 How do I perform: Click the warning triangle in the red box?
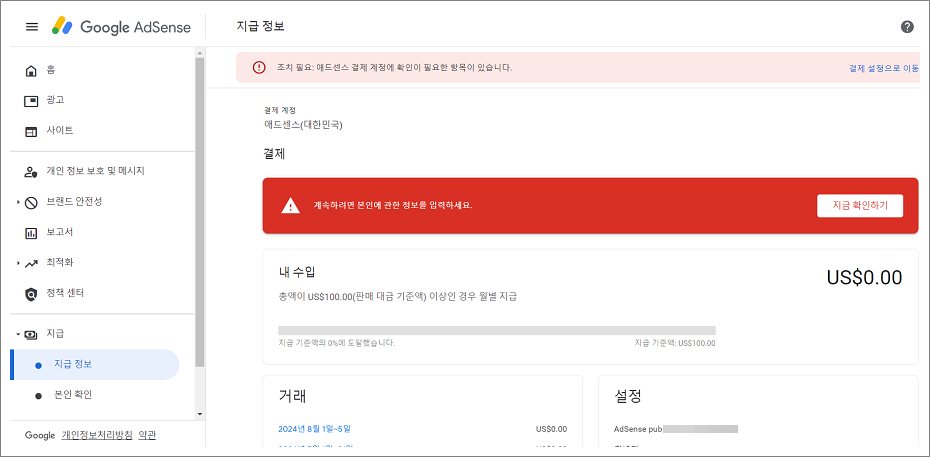(x=290, y=205)
